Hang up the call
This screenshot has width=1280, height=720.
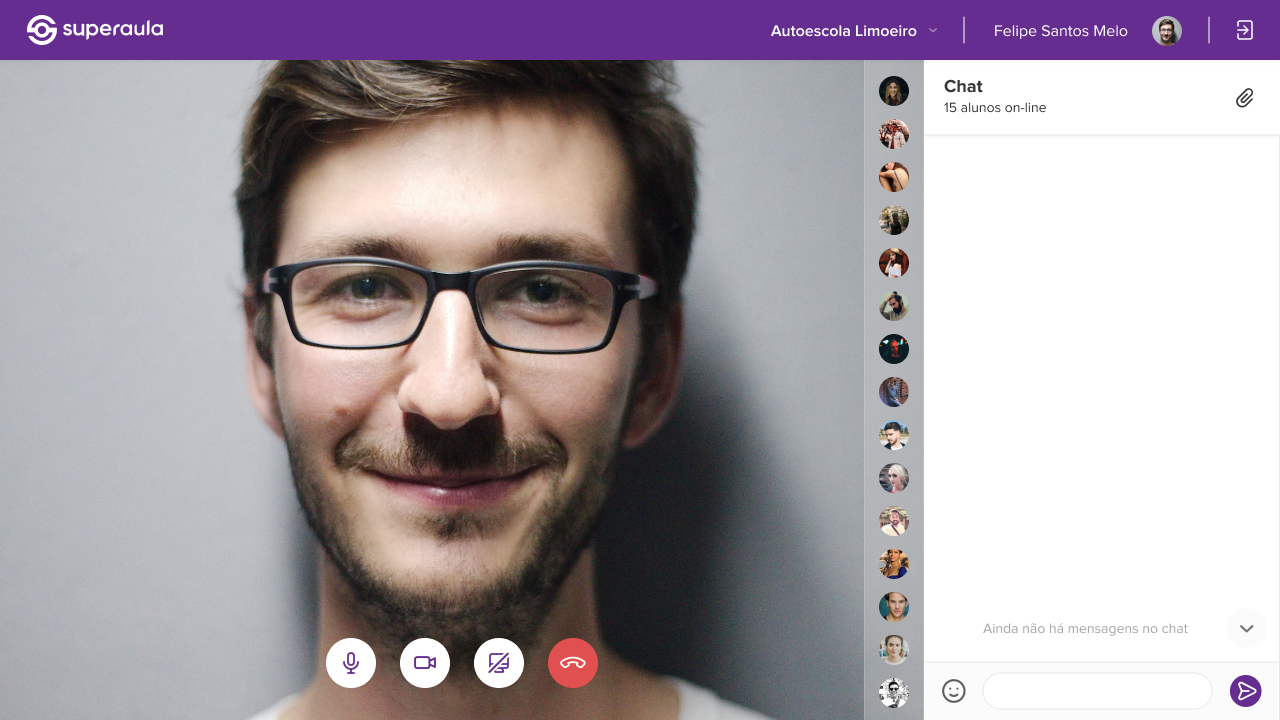(x=573, y=663)
